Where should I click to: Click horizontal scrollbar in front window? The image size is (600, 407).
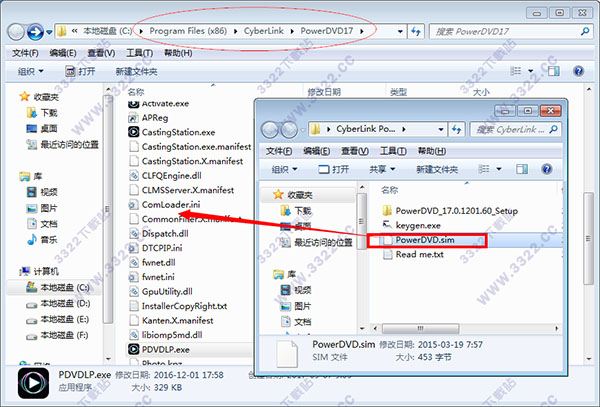pyautogui.click(x=421, y=329)
